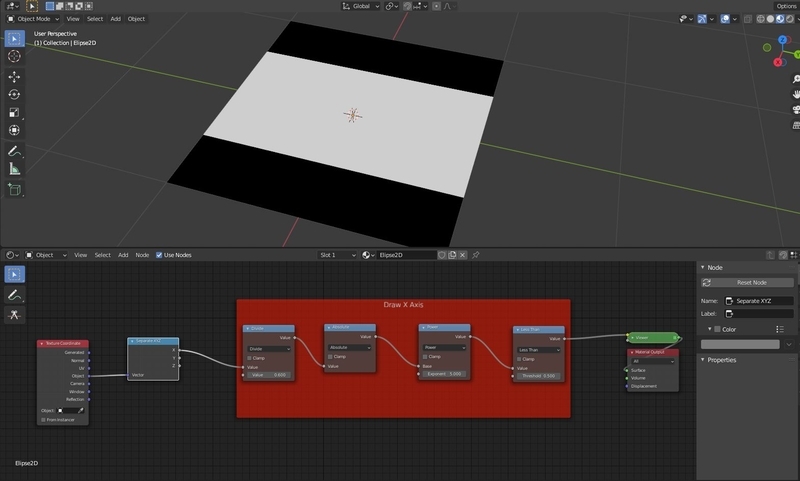Enable Clamp on Absolute node
This screenshot has height=481, width=800.
click(x=330, y=357)
